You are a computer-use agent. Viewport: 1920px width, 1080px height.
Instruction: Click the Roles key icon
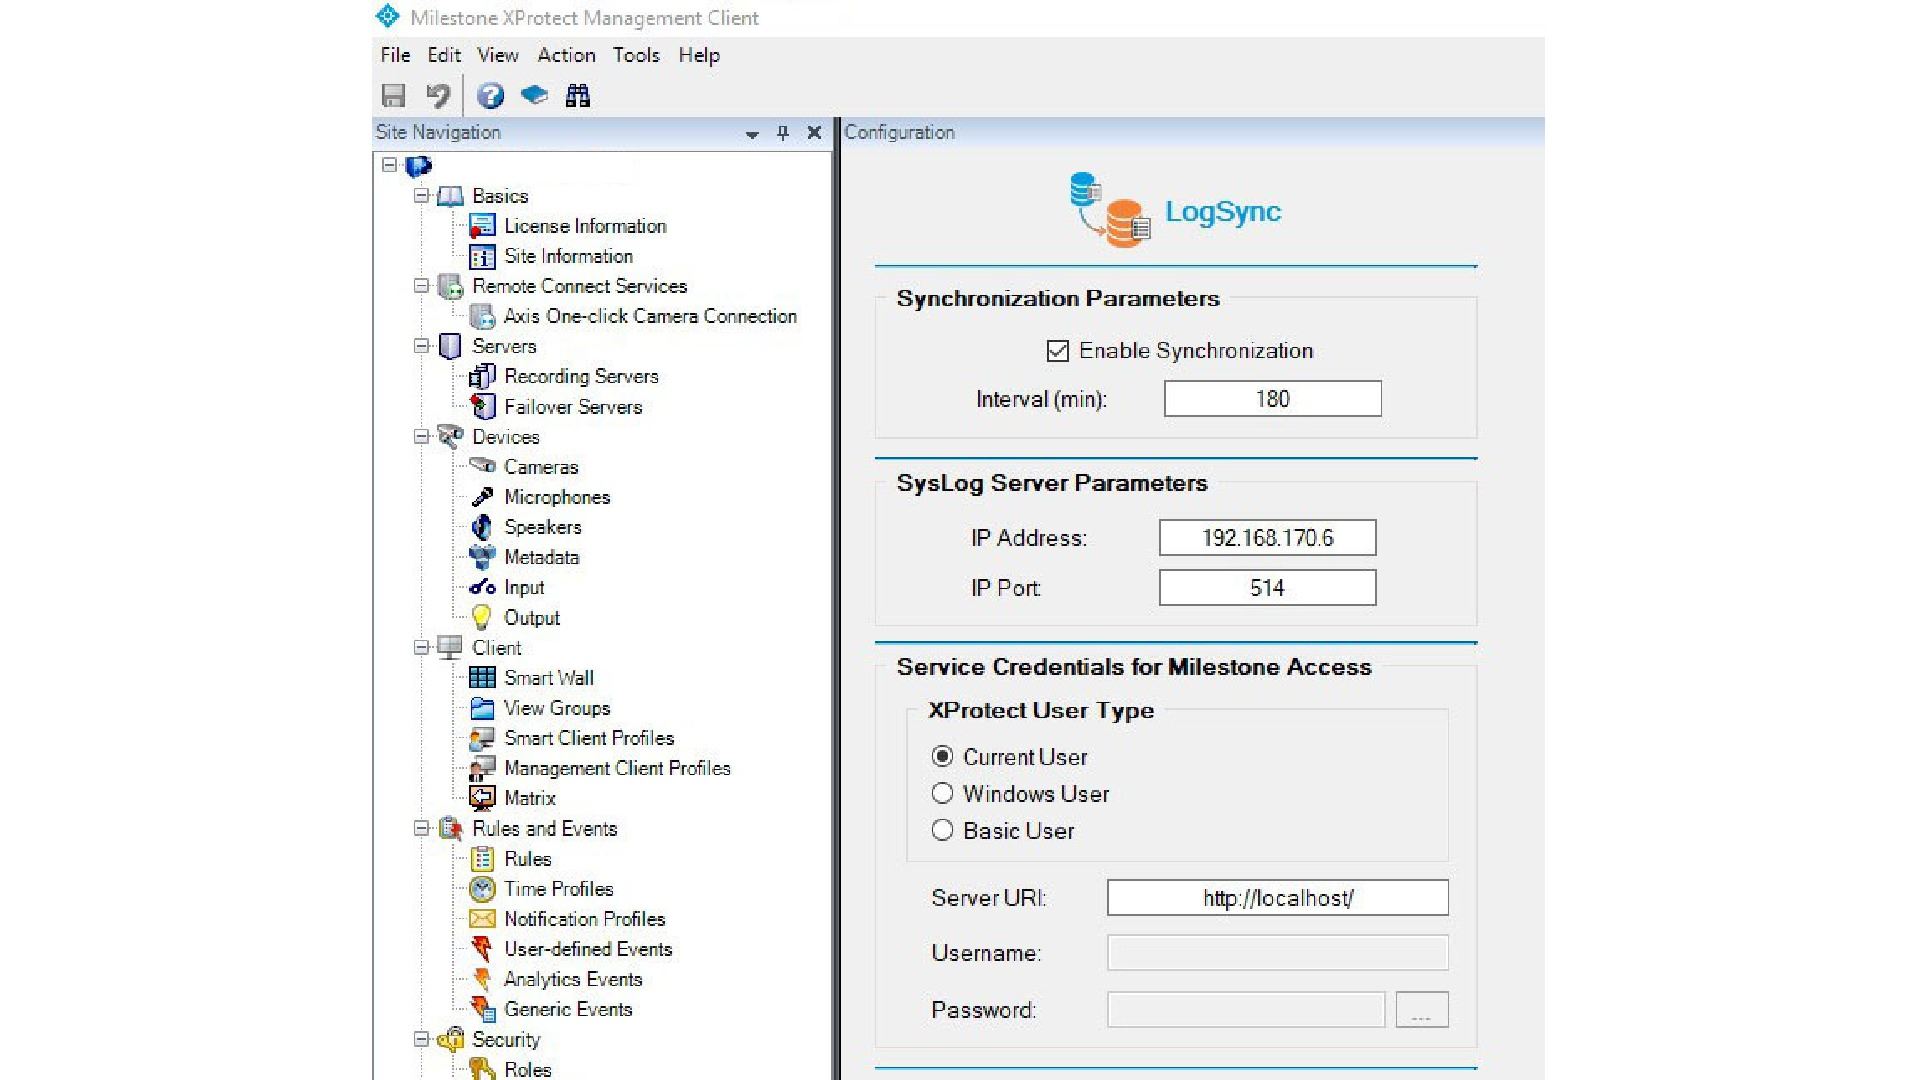click(x=482, y=1069)
